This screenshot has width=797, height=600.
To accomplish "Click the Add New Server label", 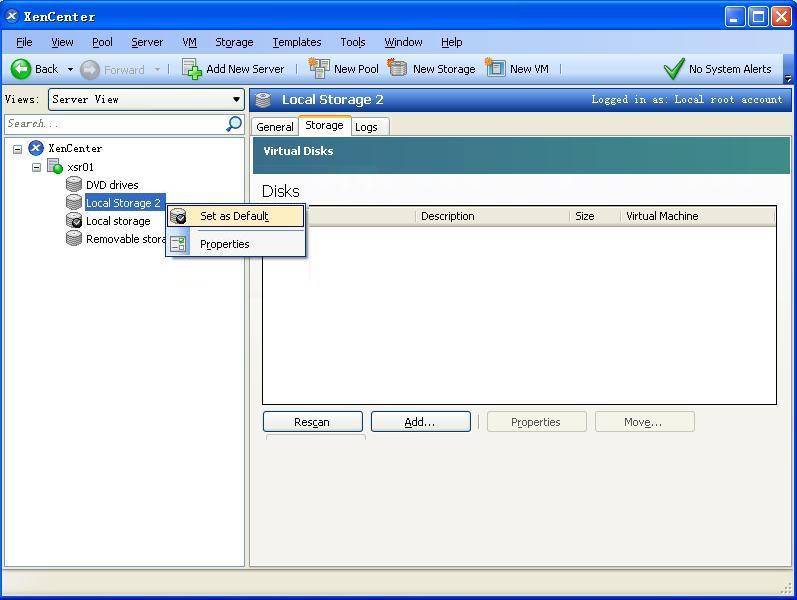I will [x=245, y=69].
